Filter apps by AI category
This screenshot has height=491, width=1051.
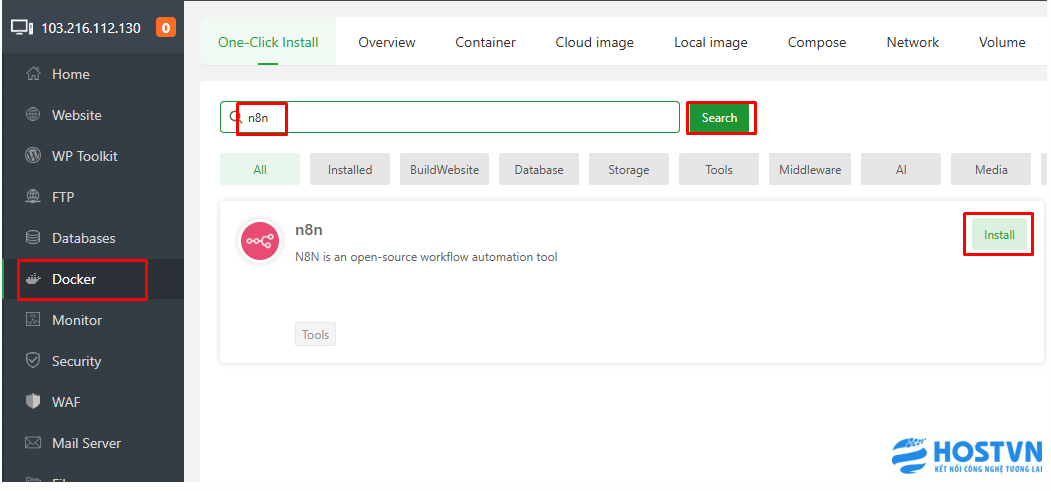tap(901, 169)
